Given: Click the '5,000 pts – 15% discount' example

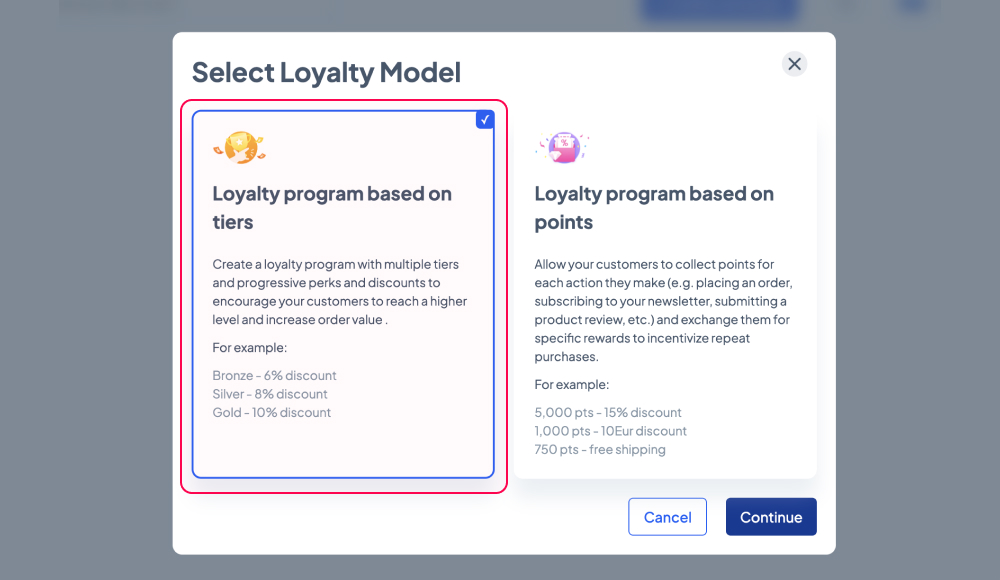Looking at the screenshot, I should (608, 412).
